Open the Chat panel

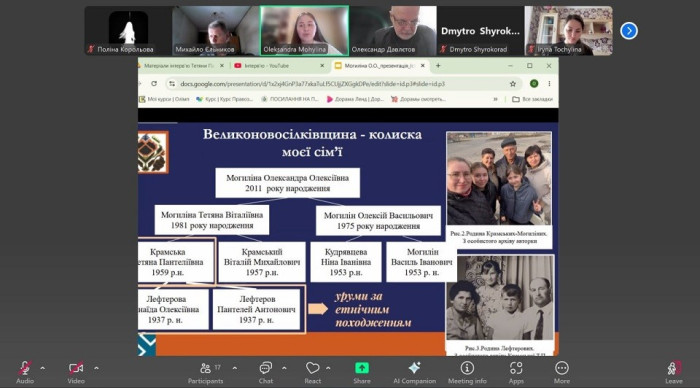coord(266,372)
